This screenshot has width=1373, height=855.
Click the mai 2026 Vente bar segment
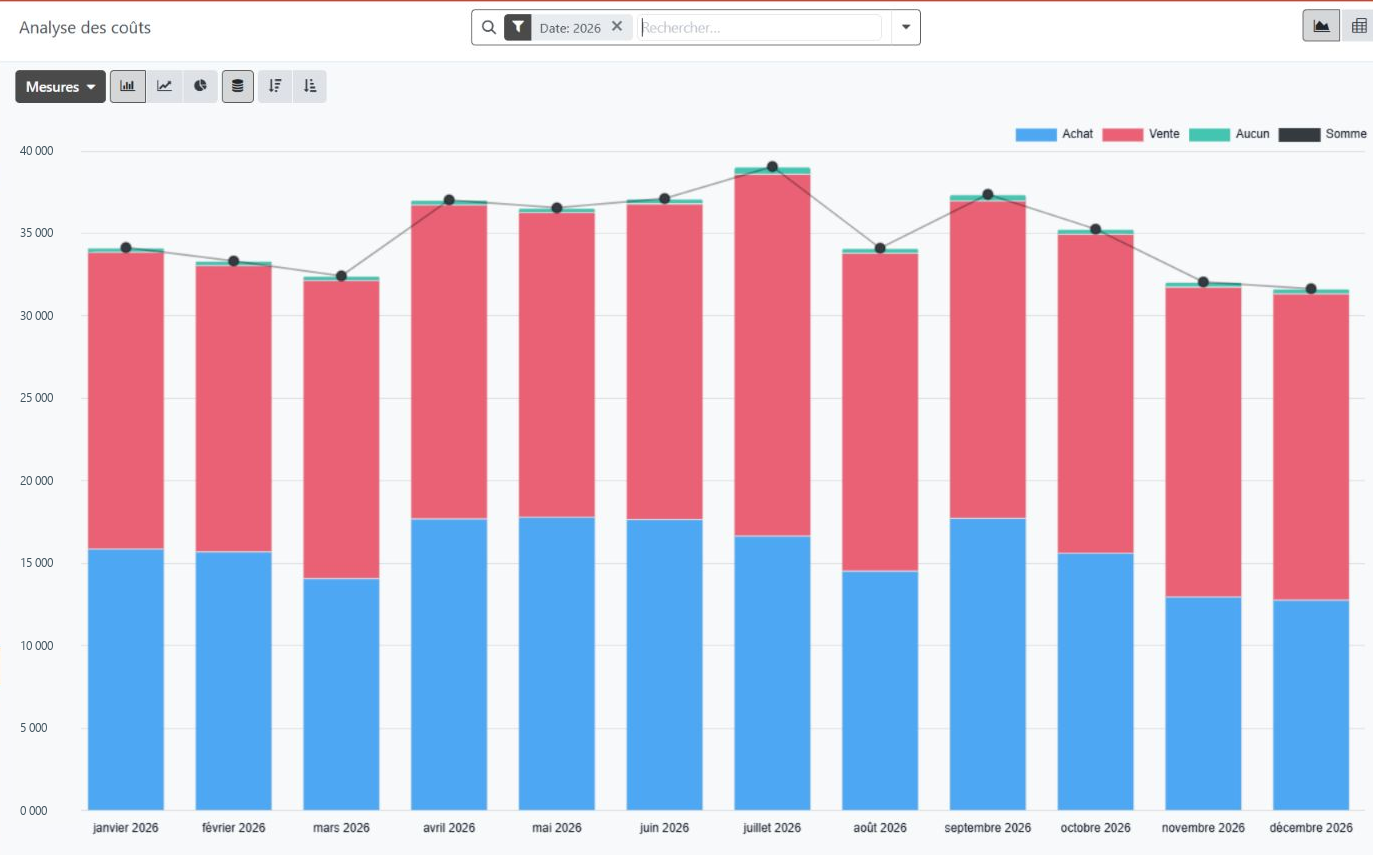click(x=557, y=365)
